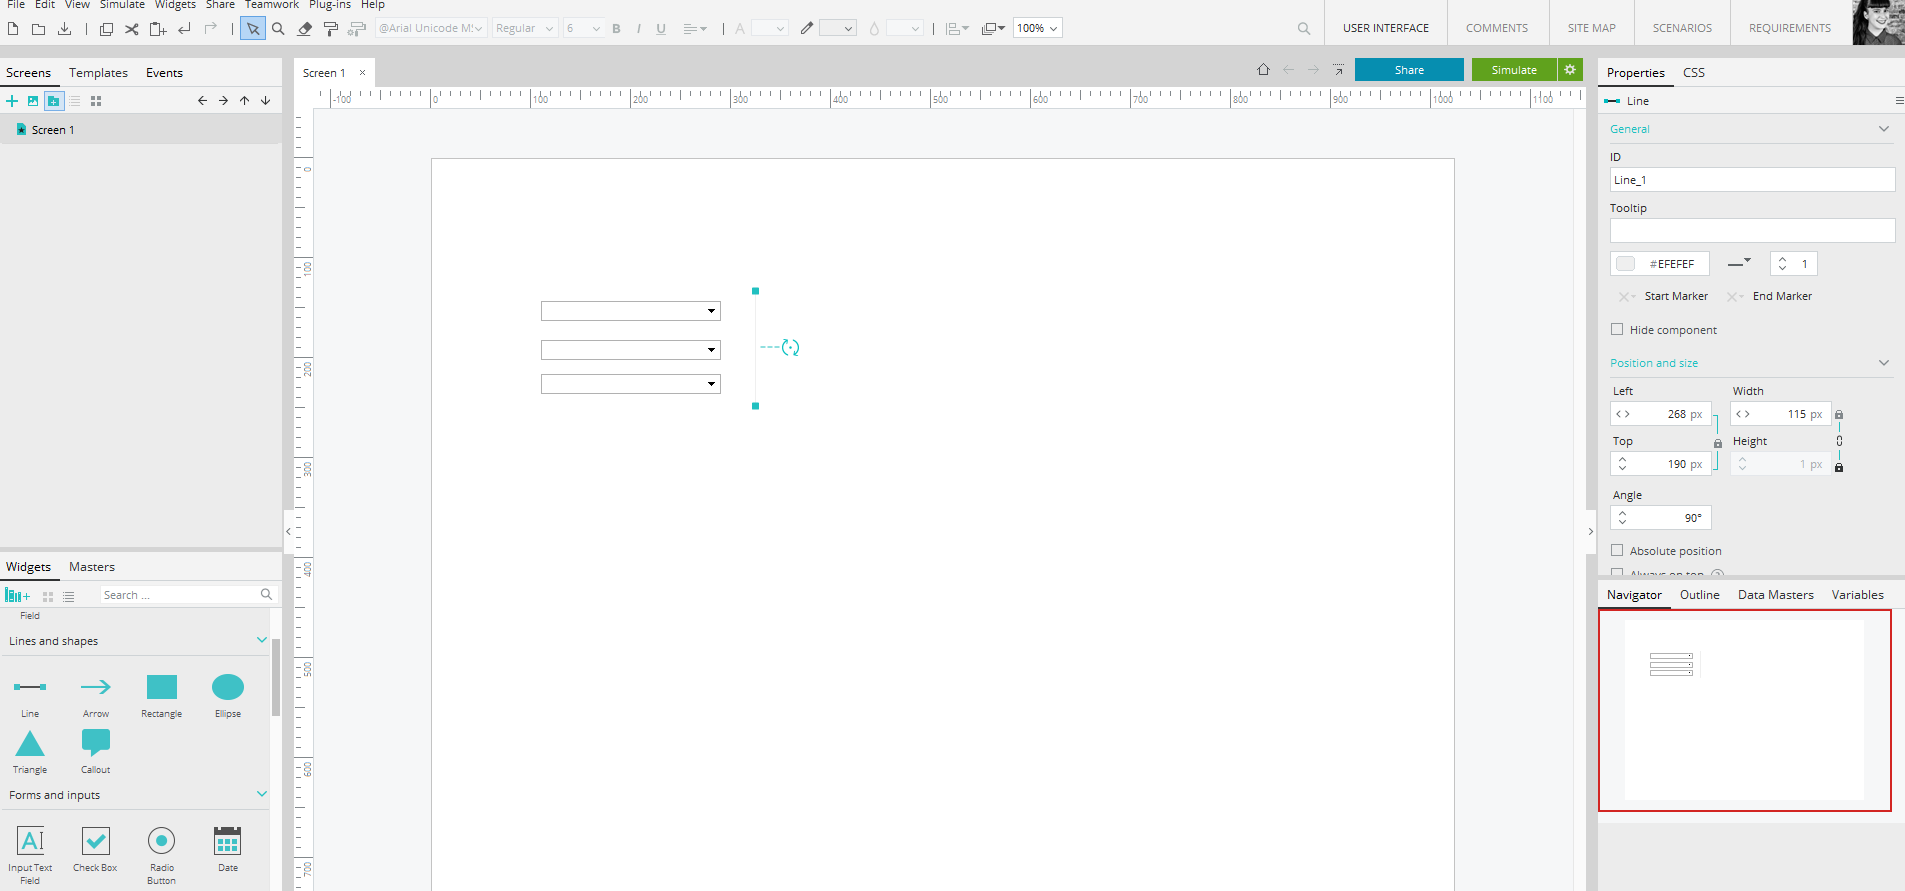This screenshot has width=1905, height=891.
Task: Open the zoom level 100% dropdown
Action: [1037, 29]
